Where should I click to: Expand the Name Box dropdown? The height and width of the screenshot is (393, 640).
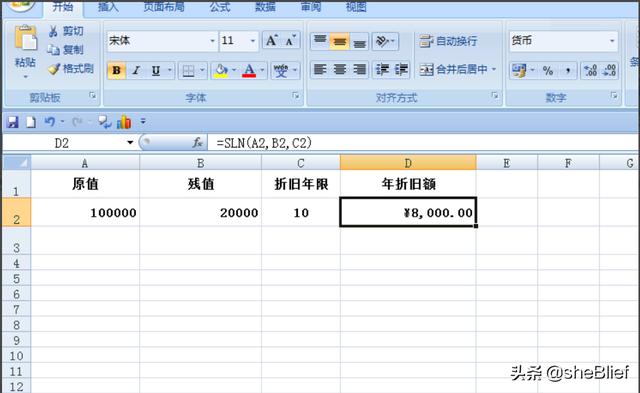pos(130,143)
